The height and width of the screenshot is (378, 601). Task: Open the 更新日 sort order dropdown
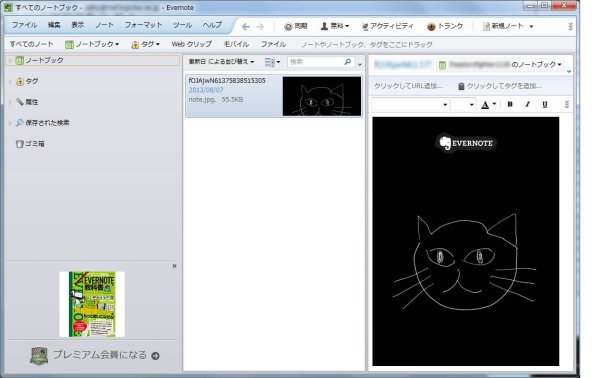221,62
